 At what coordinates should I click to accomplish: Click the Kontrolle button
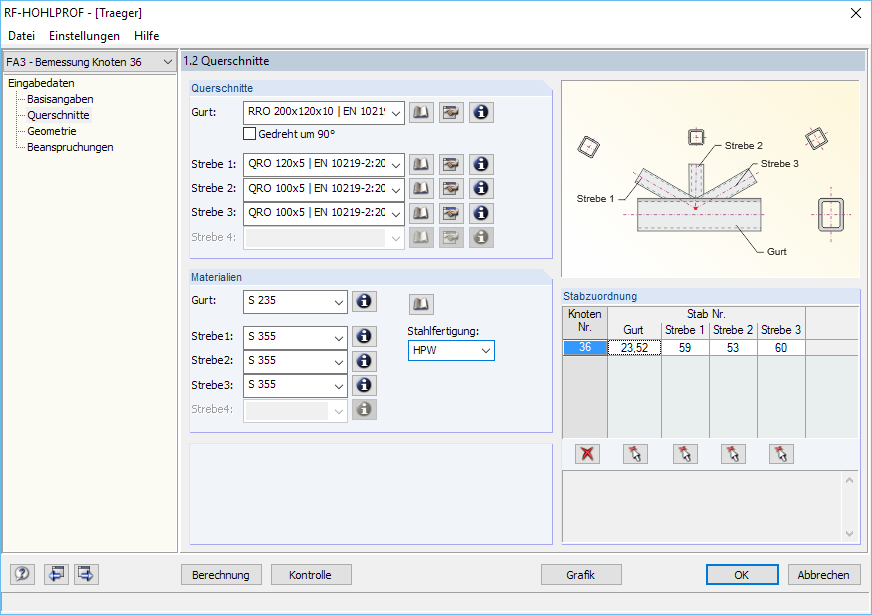pyautogui.click(x=311, y=575)
